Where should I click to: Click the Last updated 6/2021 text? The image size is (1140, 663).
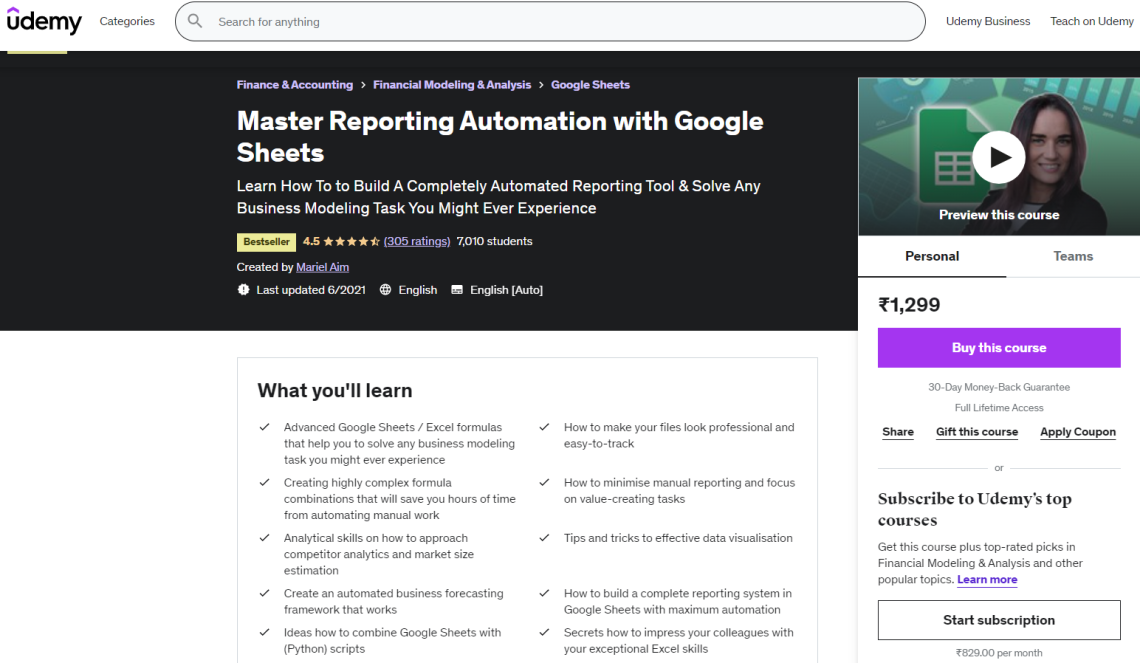310,289
